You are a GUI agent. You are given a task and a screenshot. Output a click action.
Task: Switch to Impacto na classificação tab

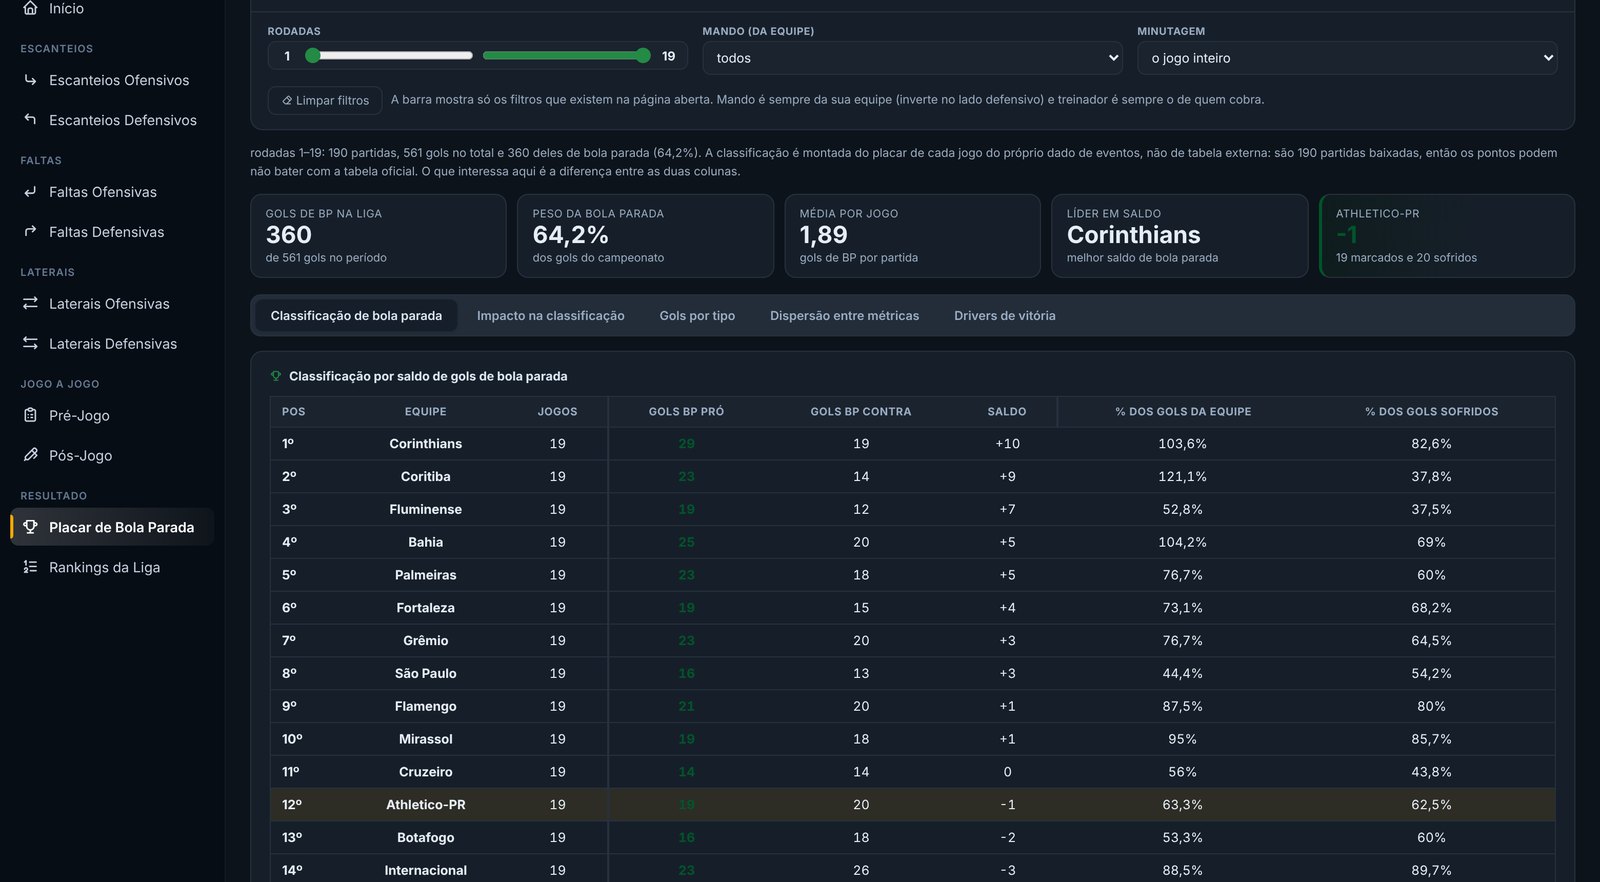(x=551, y=316)
